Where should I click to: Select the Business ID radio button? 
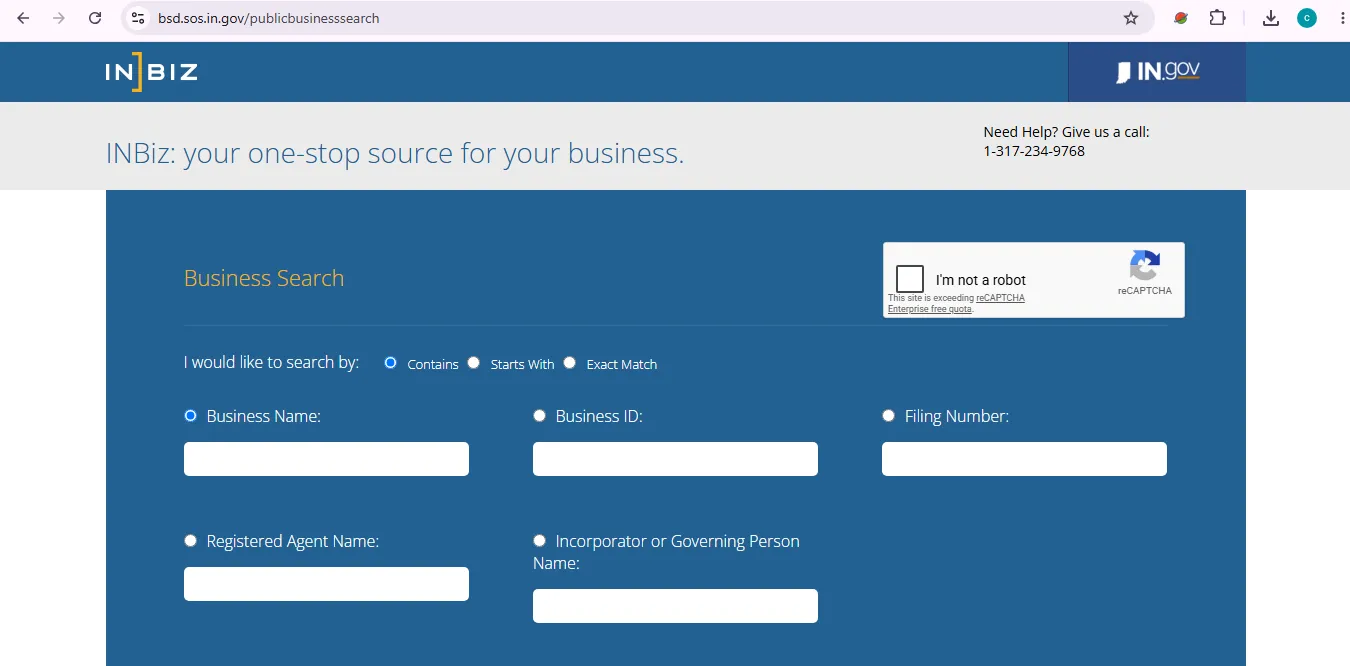[x=540, y=416]
